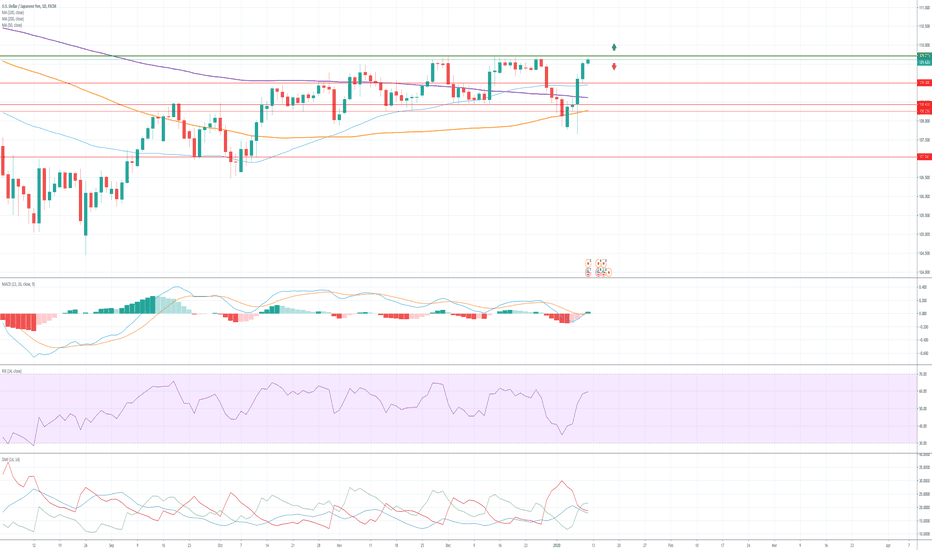Click the U.S. Dollar / Japanese Yen chart title
Image resolution: width=932 pixels, height=550 pixels.
pyautogui.click(x=30, y=6)
